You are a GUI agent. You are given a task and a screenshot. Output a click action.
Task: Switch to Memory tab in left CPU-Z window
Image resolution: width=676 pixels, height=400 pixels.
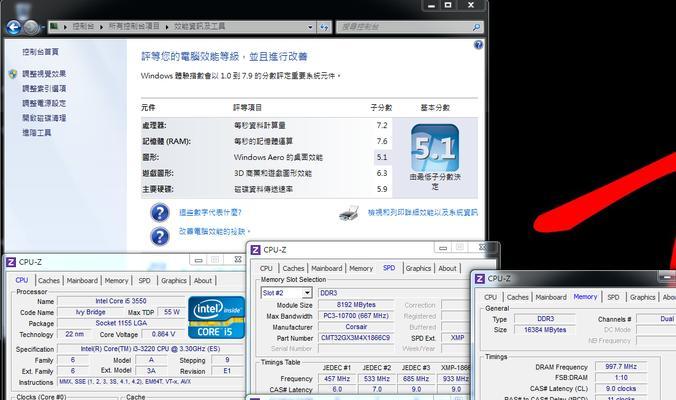116,281
